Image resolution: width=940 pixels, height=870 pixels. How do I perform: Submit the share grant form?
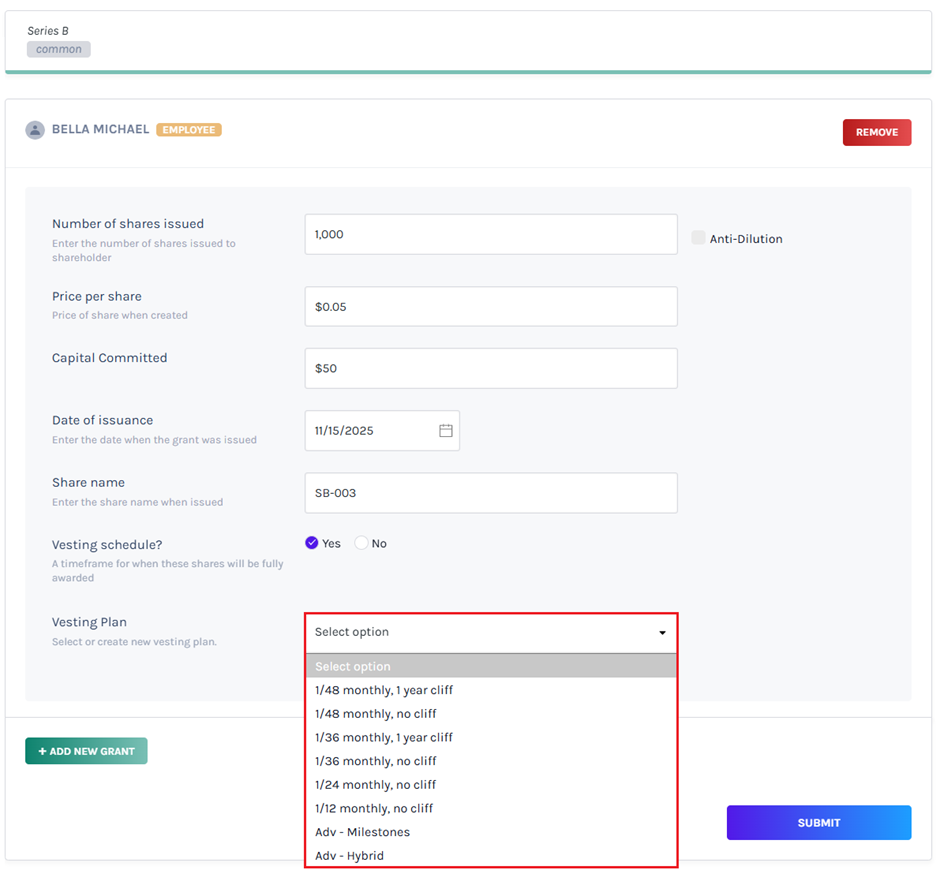click(x=818, y=823)
